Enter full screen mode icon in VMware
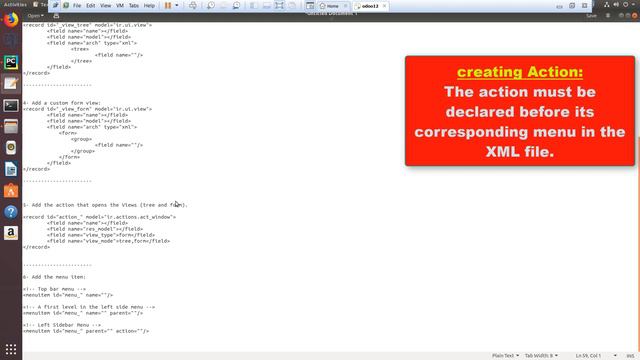This screenshot has height=360, width=640. tap(280, 6)
